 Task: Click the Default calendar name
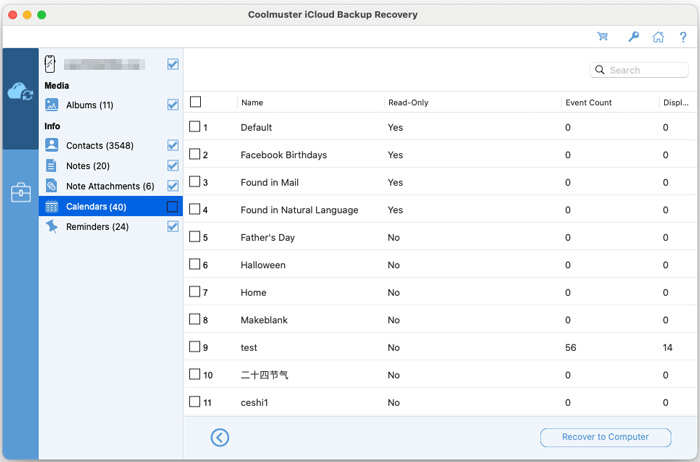pos(256,128)
